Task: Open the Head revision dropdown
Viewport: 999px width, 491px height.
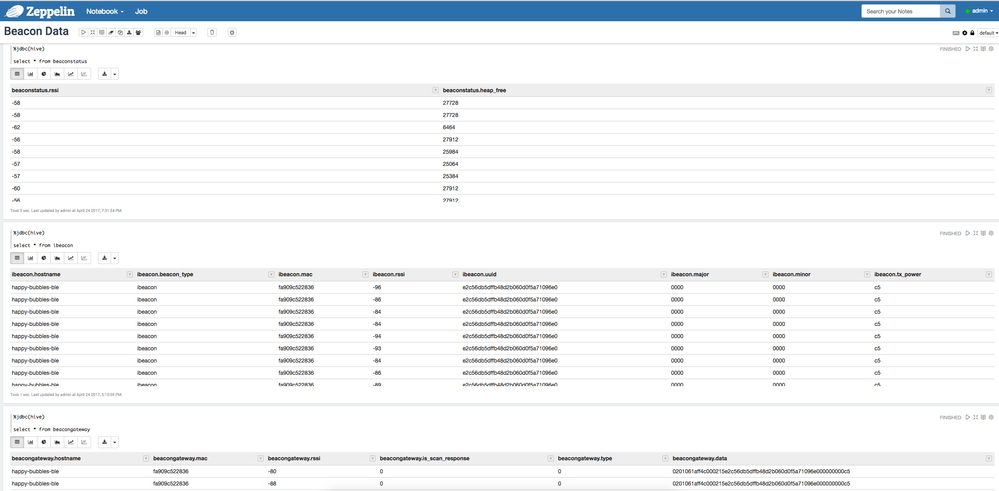Action: click(194, 32)
